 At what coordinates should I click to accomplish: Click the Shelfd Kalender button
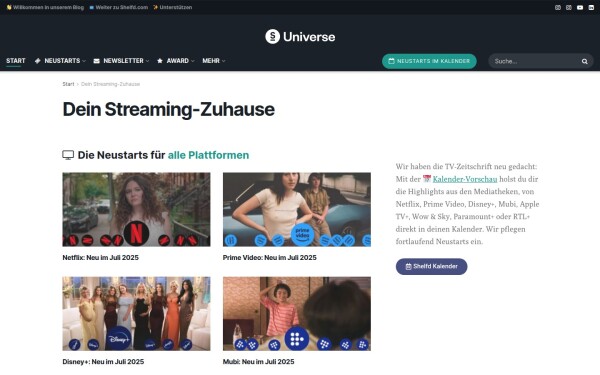[x=431, y=266]
